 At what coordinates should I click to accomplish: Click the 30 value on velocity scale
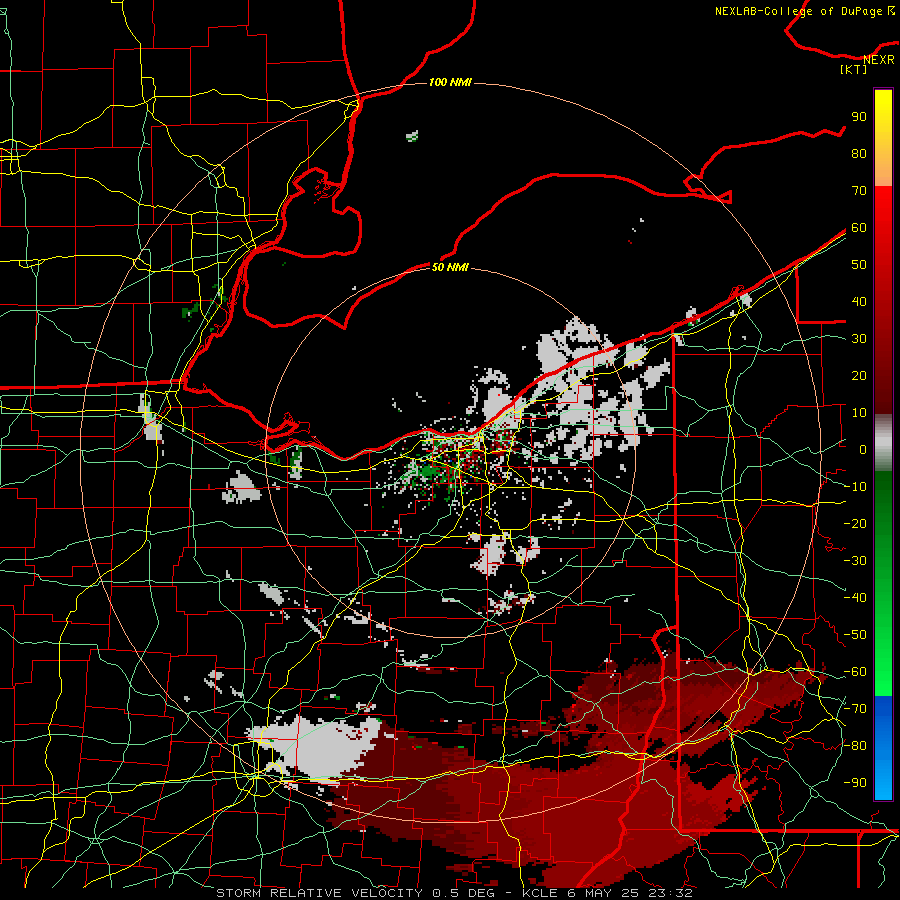pyautogui.click(x=859, y=339)
